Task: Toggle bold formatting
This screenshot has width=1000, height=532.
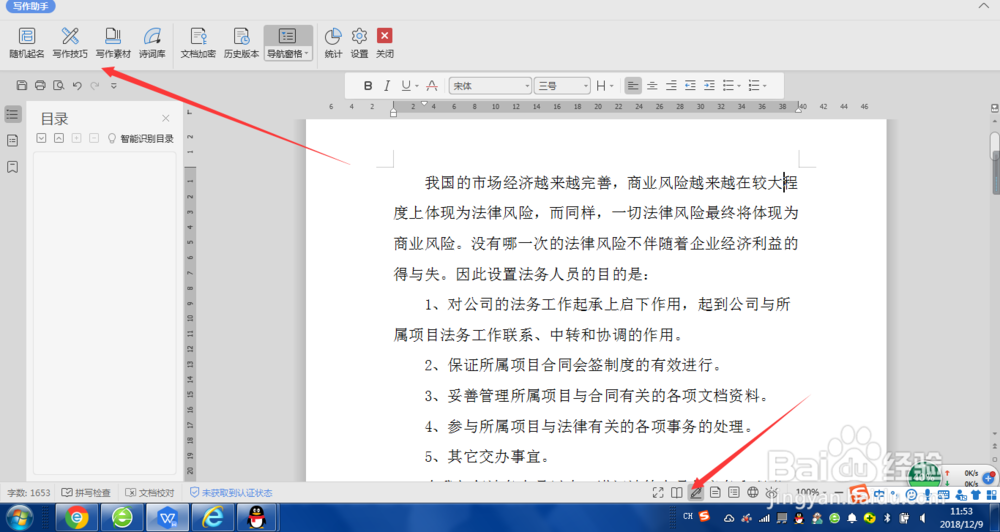Action: pos(368,85)
